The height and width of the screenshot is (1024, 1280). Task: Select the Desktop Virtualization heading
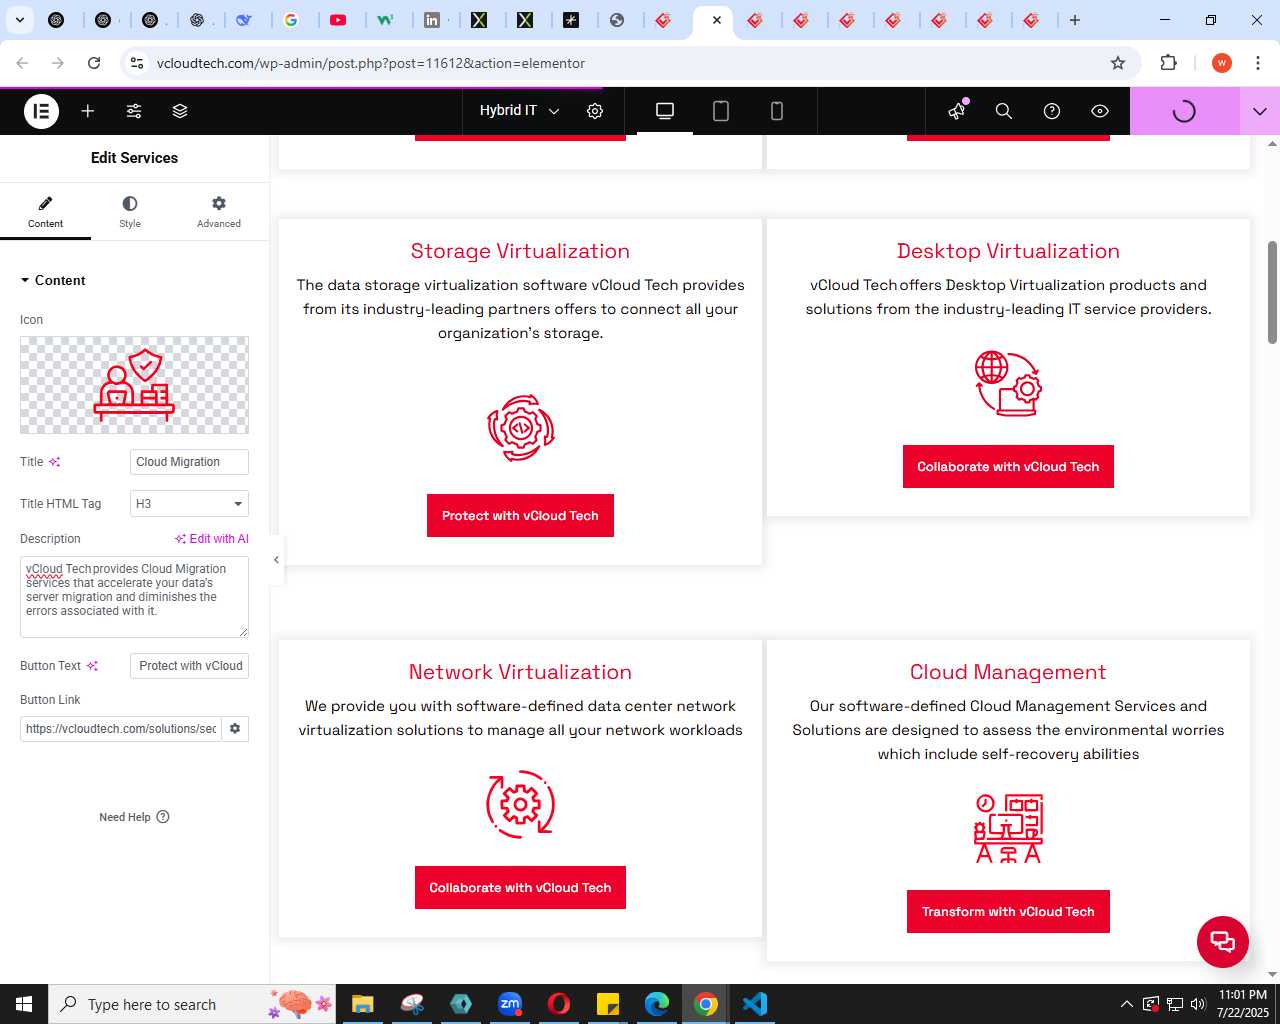pyautogui.click(x=1008, y=251)
